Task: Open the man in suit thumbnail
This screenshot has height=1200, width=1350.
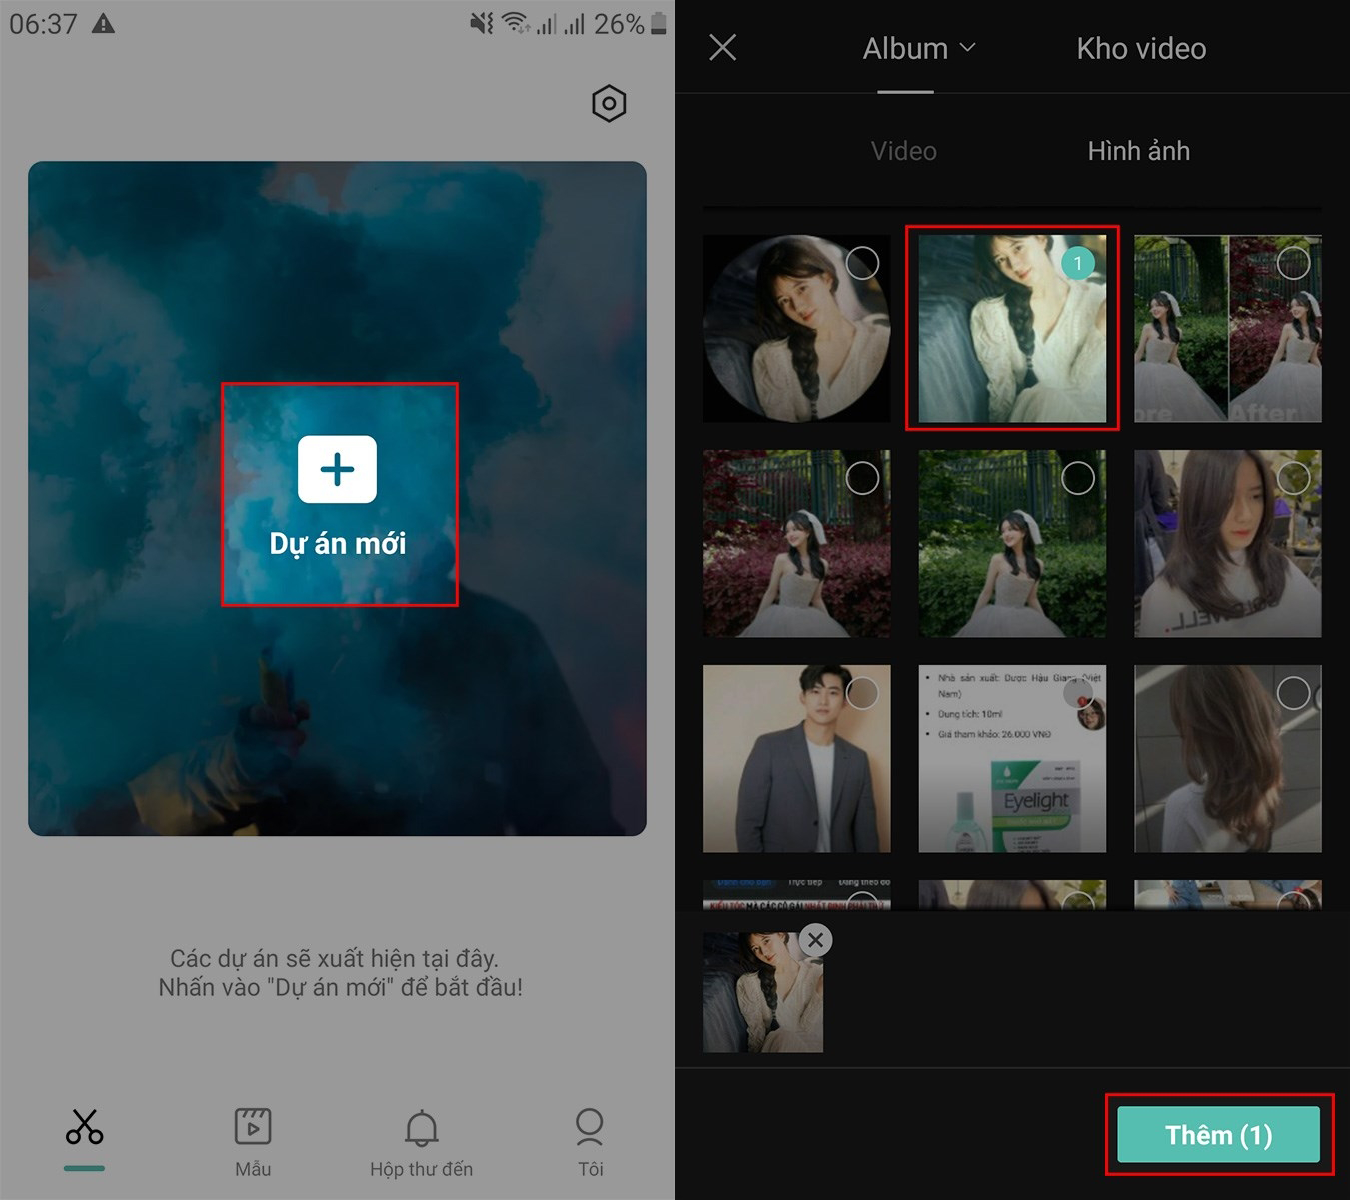Action: point(796,759)
